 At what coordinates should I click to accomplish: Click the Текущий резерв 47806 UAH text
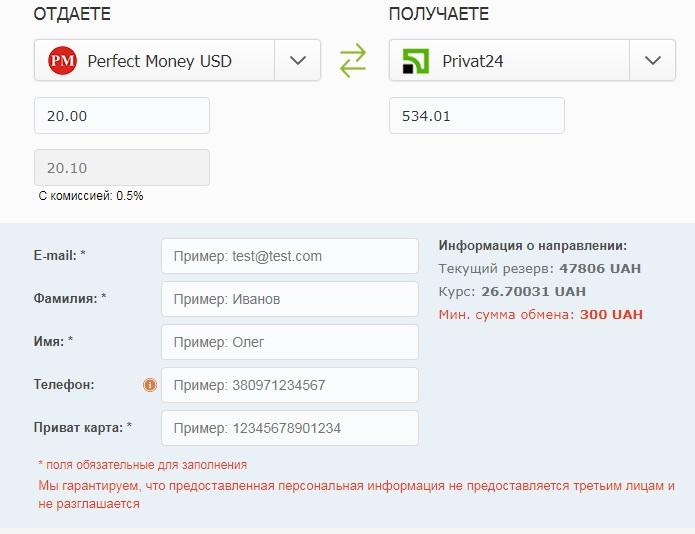(539, 269)
